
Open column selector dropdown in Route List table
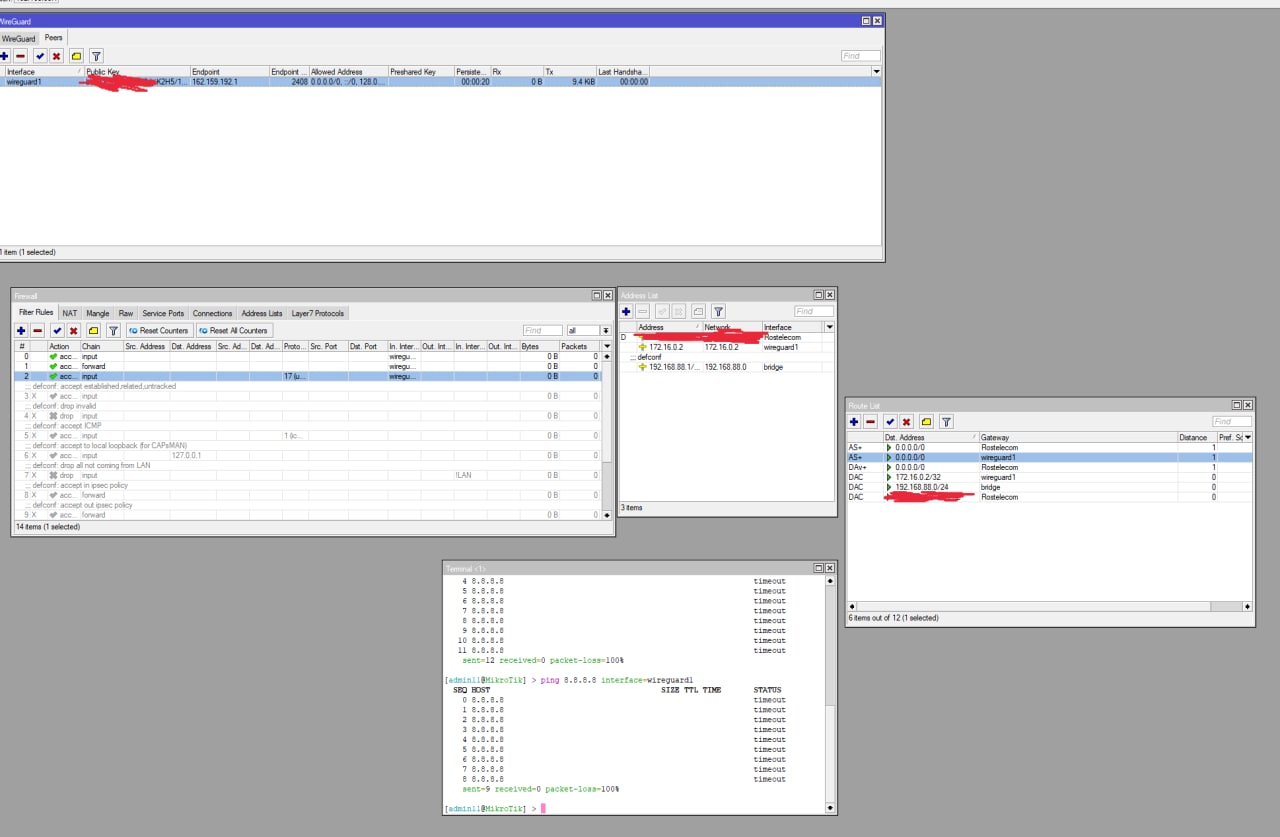pyautogui.click(x=1247, y=437)
